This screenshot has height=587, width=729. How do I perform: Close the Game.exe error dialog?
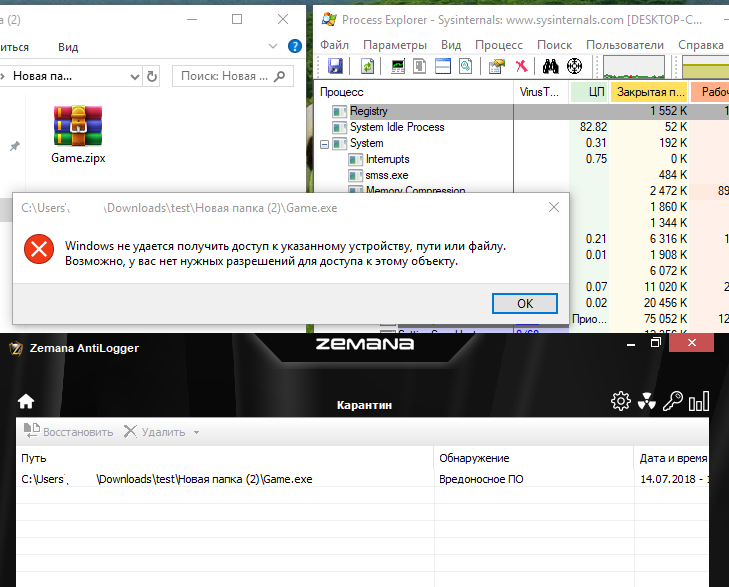coord(554,207)
